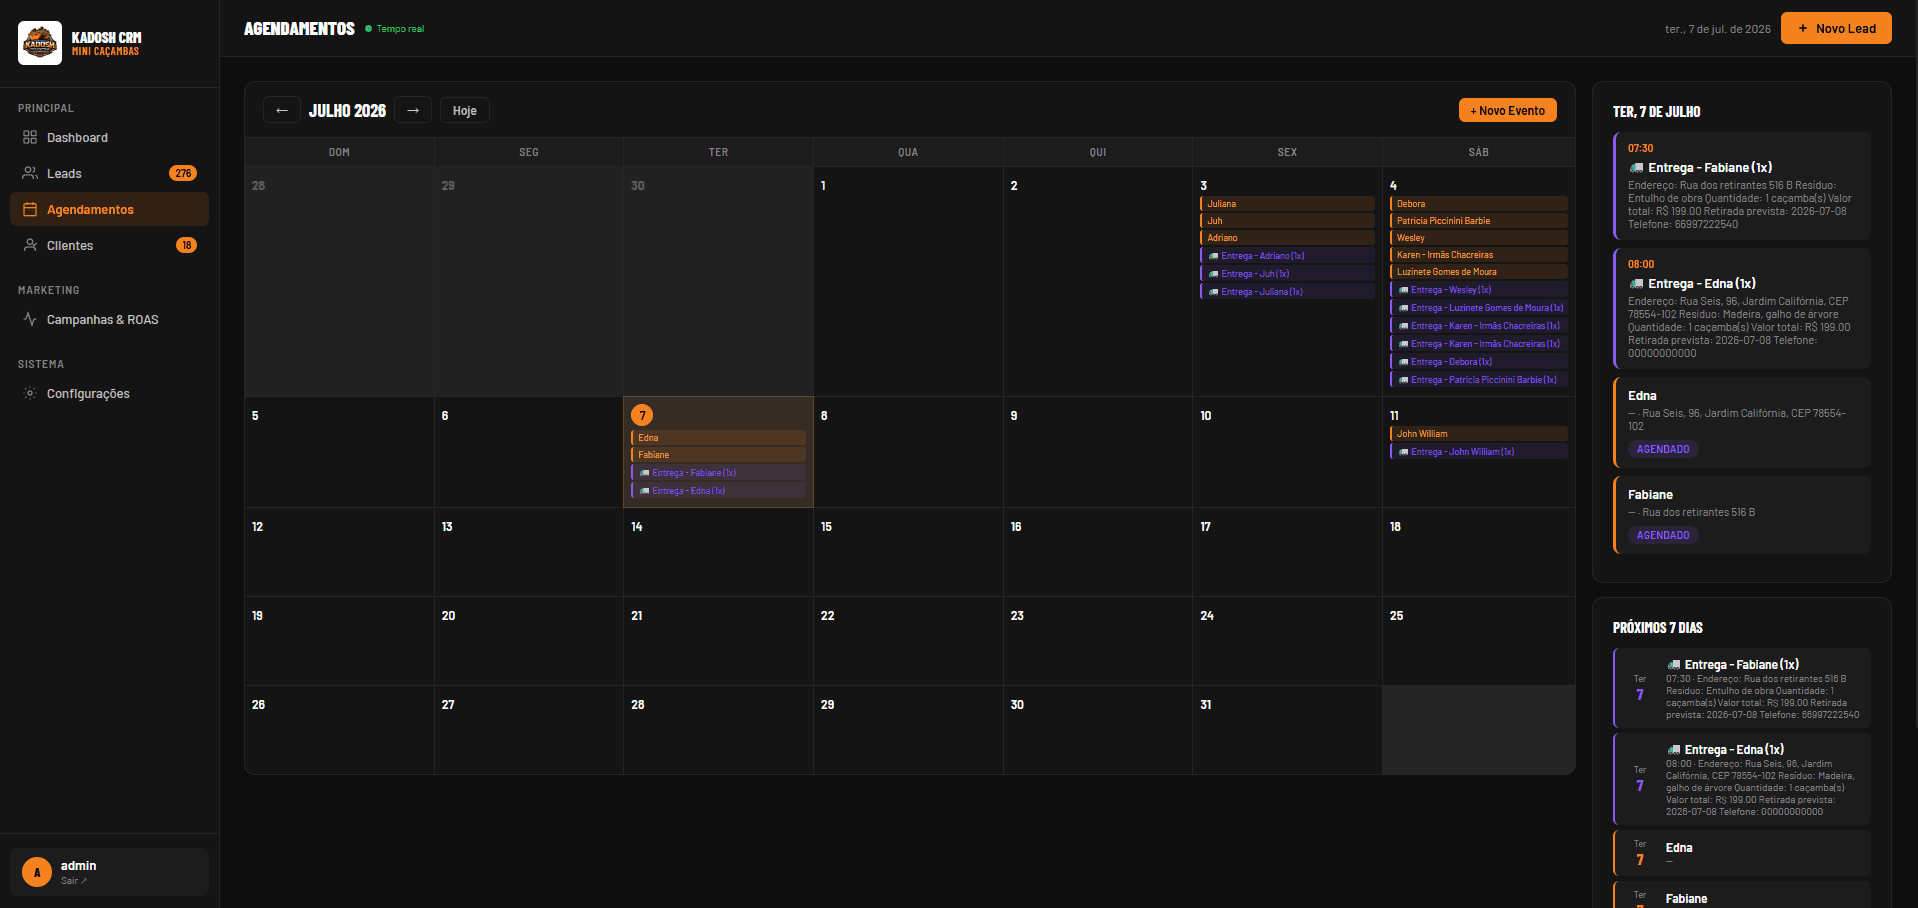The height and width of the screenshot is (908, 1918).
Task: Open Entrega - John William (1x) event
Action: (x=1478, y=451)
